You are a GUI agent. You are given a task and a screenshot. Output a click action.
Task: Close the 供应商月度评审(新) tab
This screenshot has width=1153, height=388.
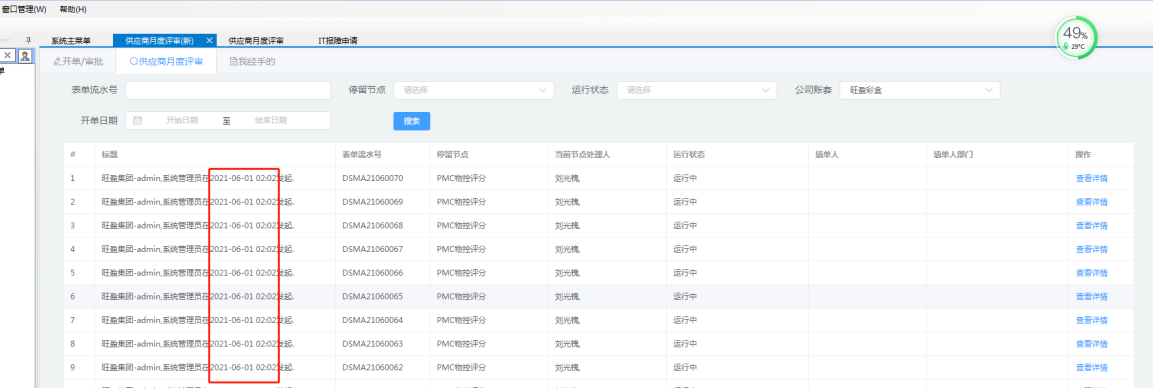click(x=210, y=40)
